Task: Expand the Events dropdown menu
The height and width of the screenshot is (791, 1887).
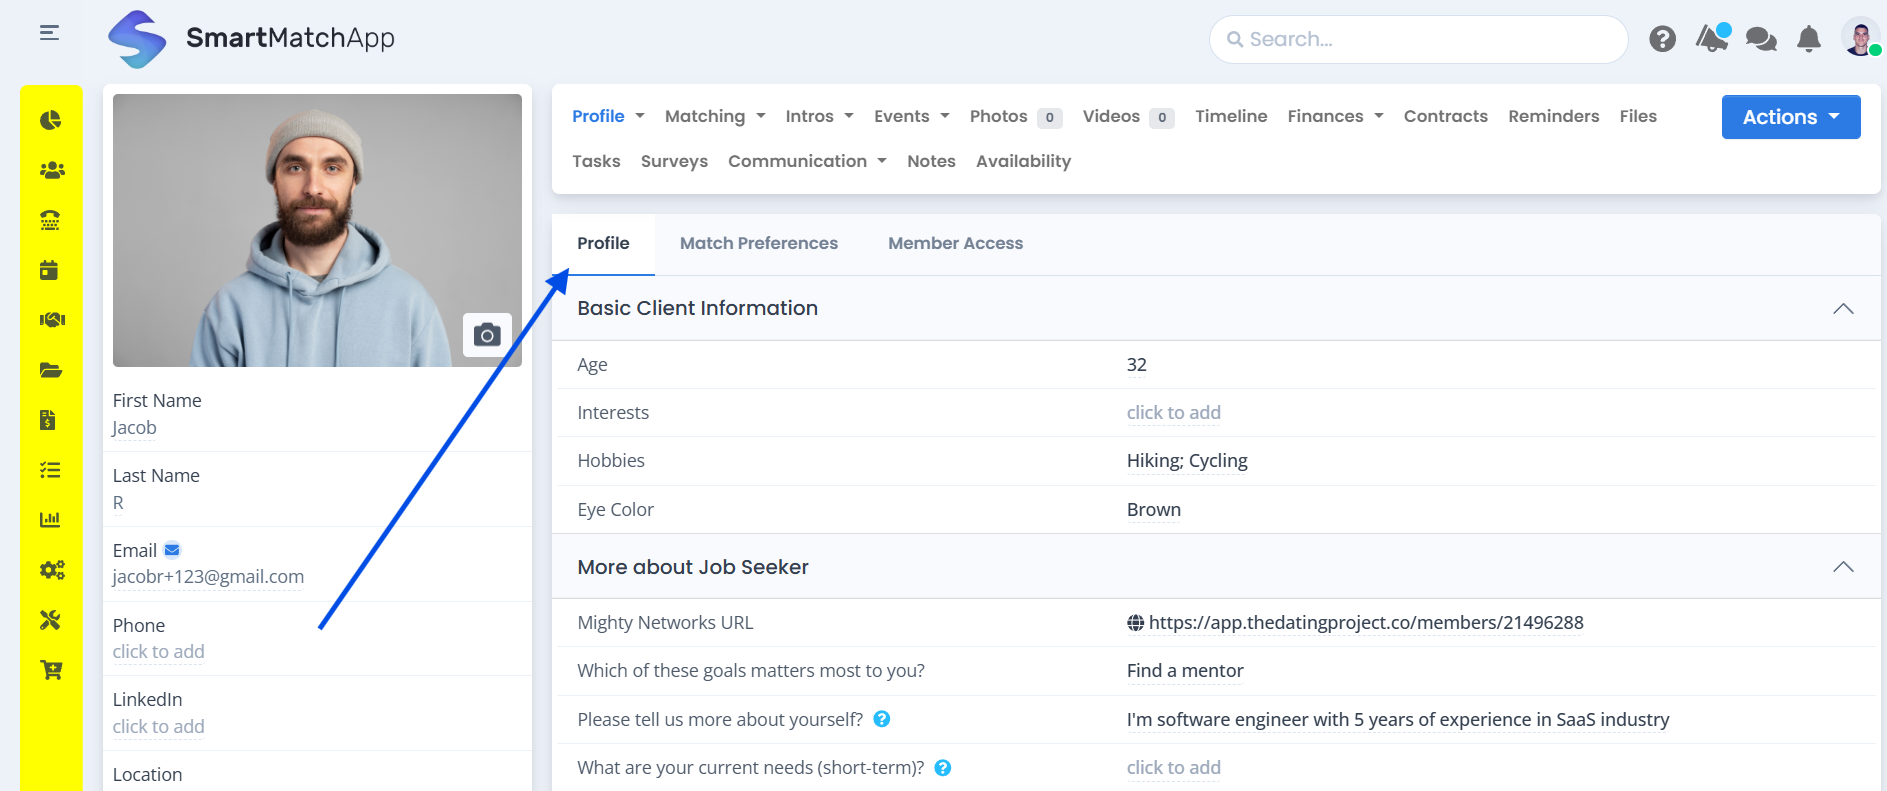Action: (911, 116)
